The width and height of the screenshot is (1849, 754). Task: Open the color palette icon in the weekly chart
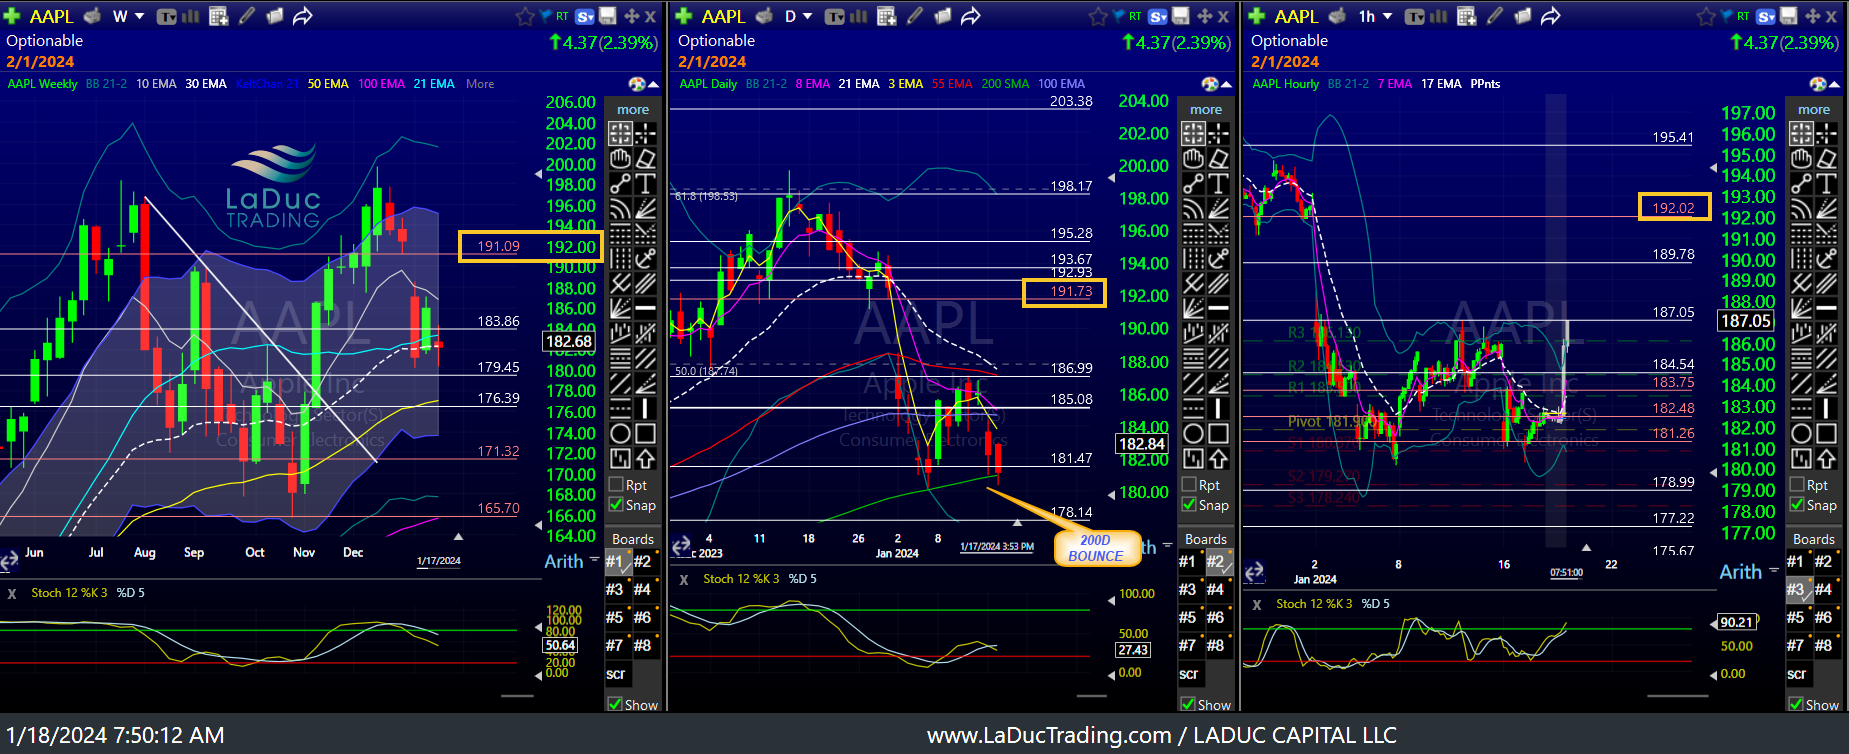pyautogui.click(x=637, y=84)
